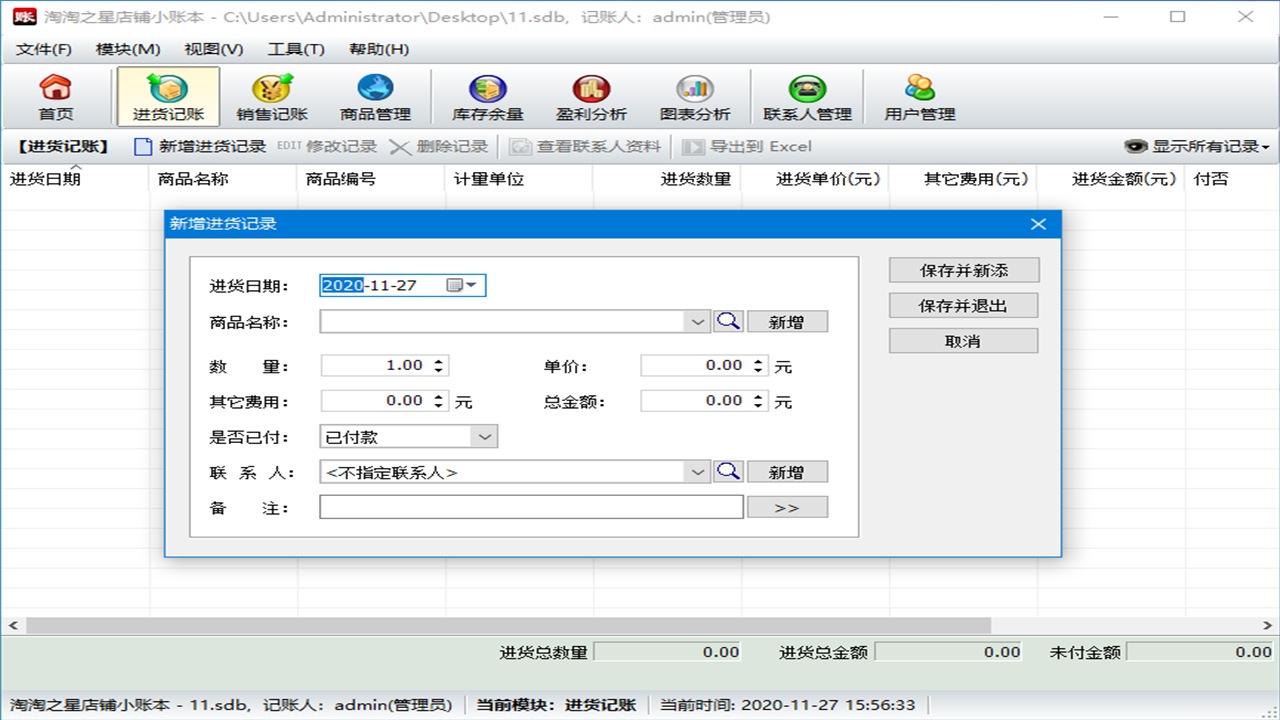Open the 联系人管理 module icon

(806, 95)
